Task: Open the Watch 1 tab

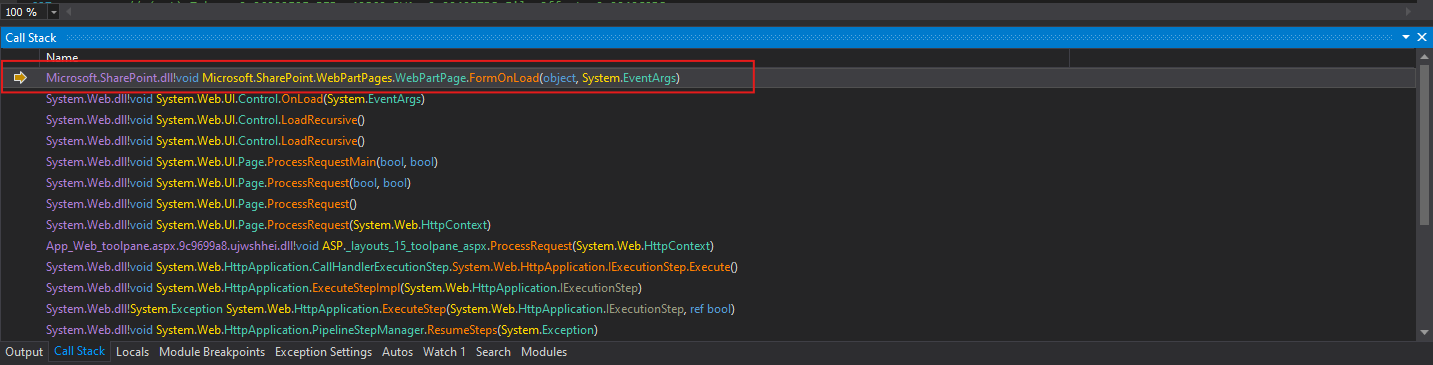Action: (444, 352)
